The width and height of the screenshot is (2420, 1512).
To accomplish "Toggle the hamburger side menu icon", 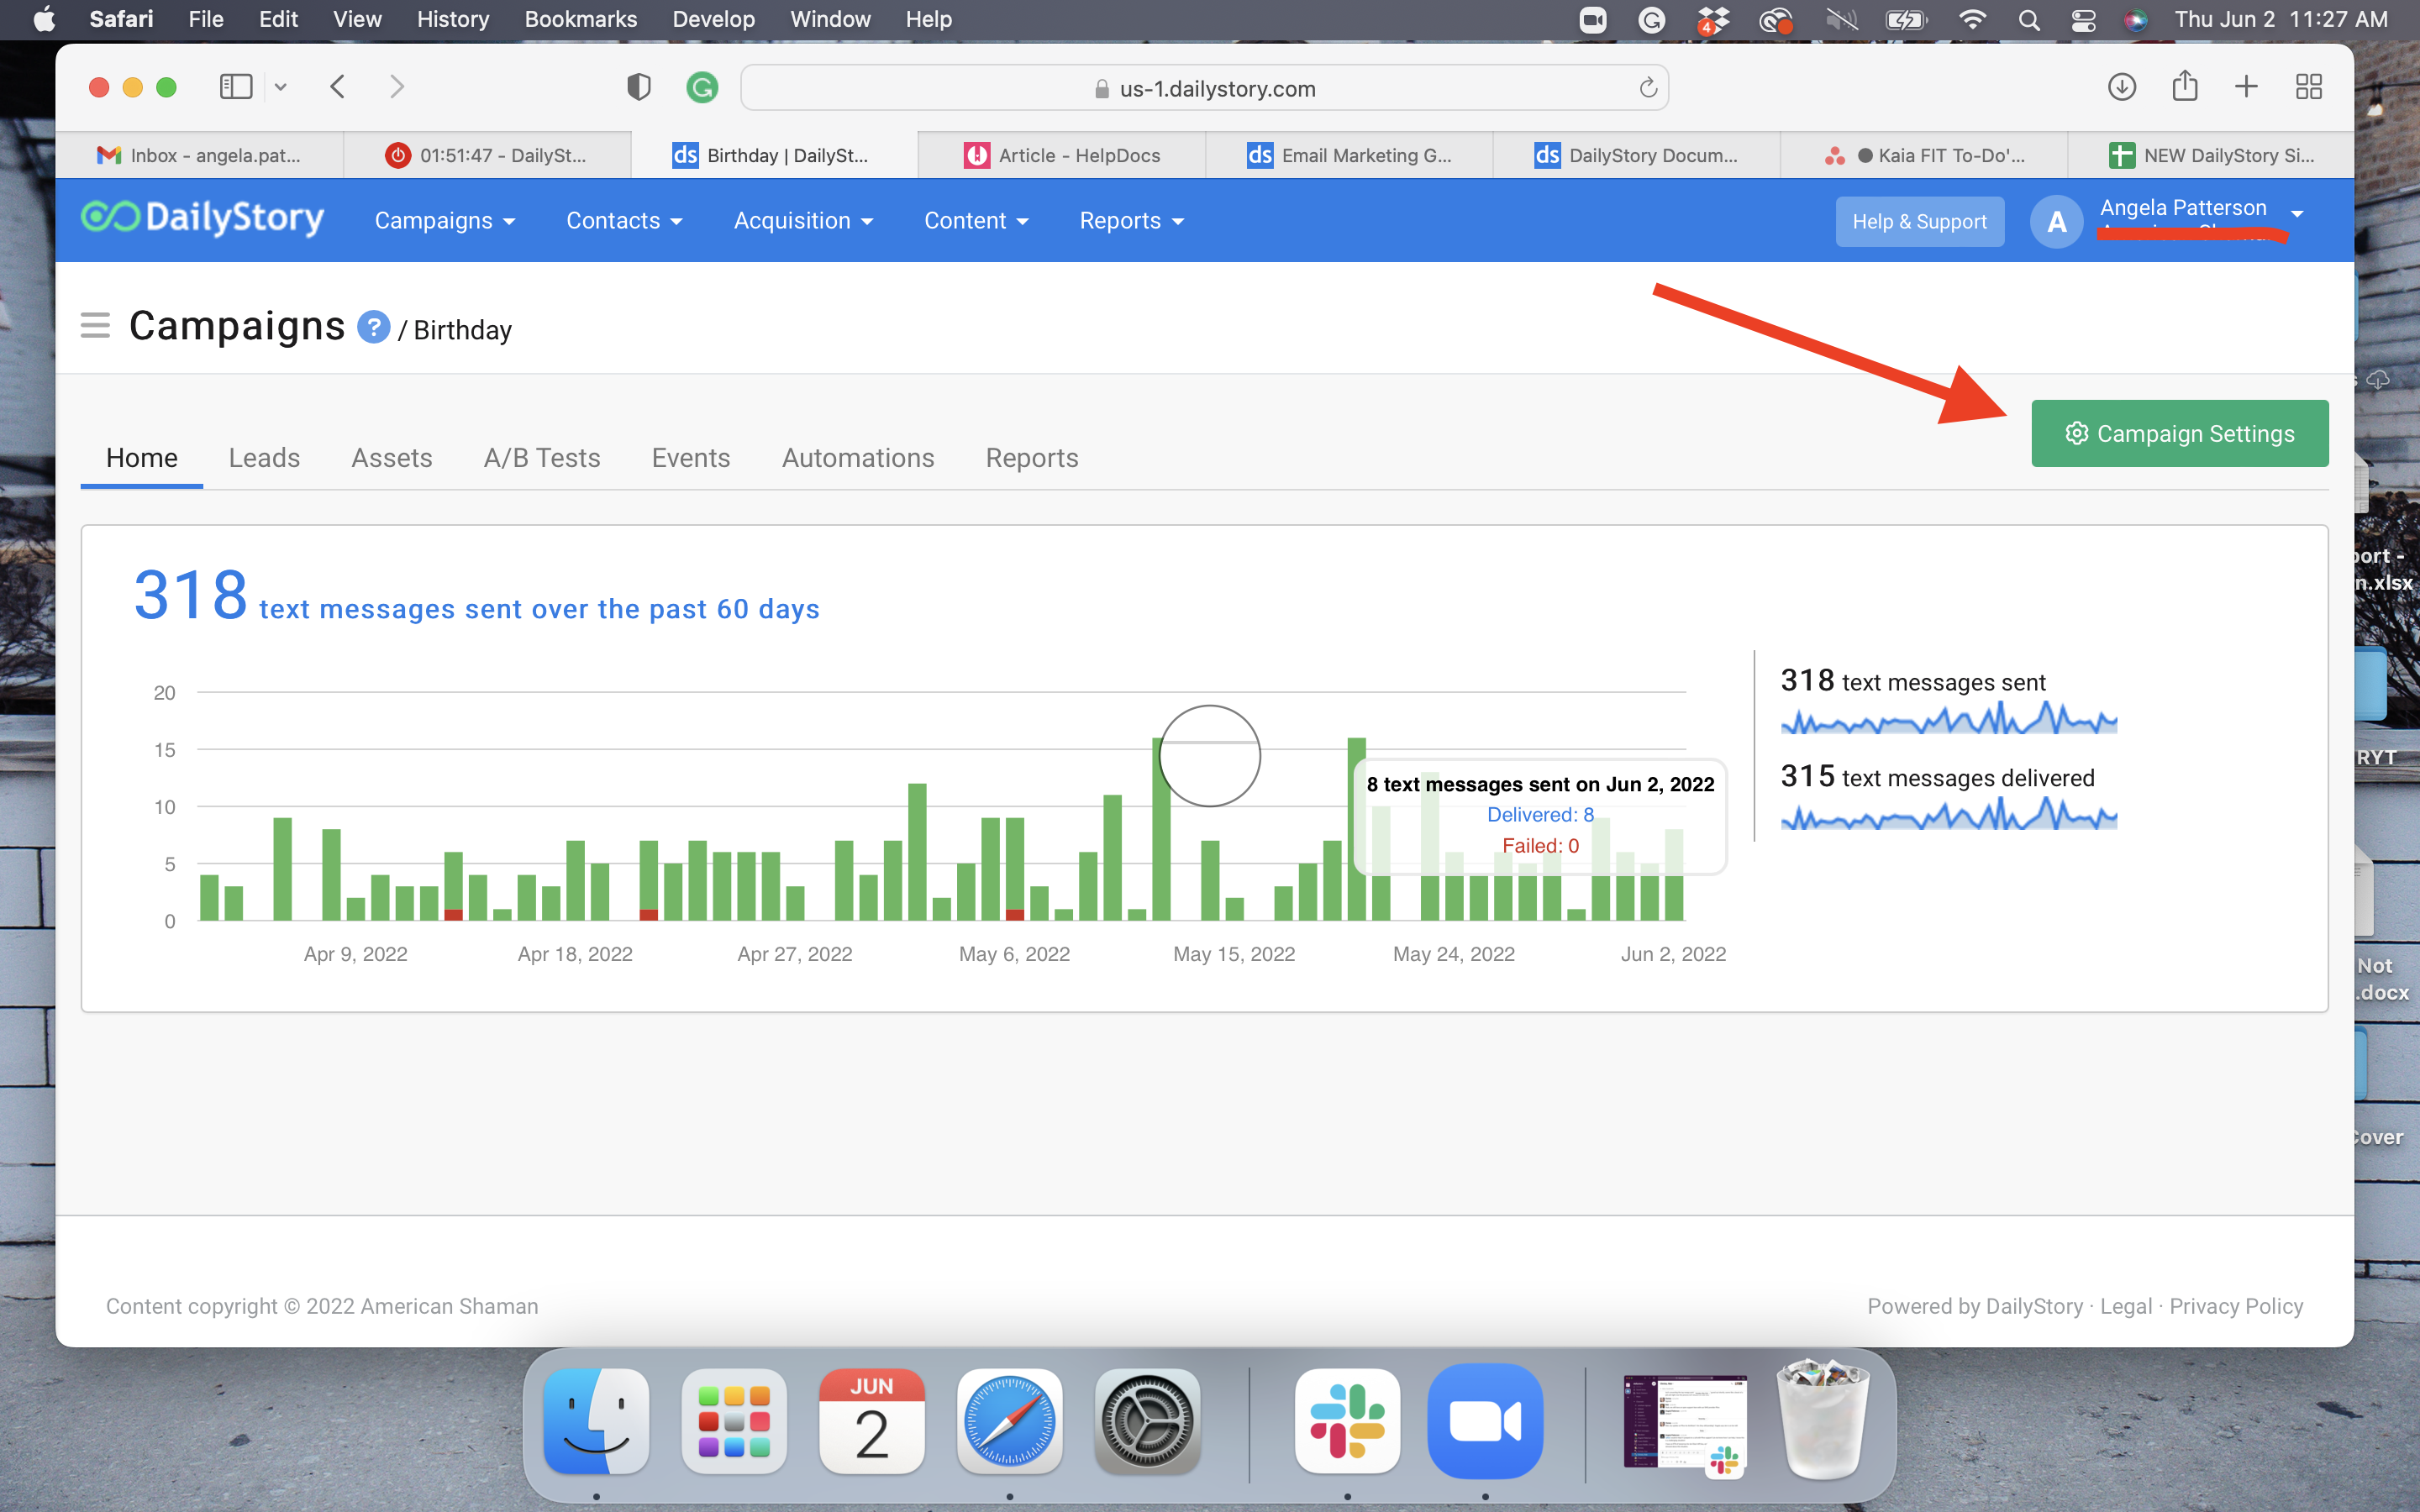I will pos(95,326).
